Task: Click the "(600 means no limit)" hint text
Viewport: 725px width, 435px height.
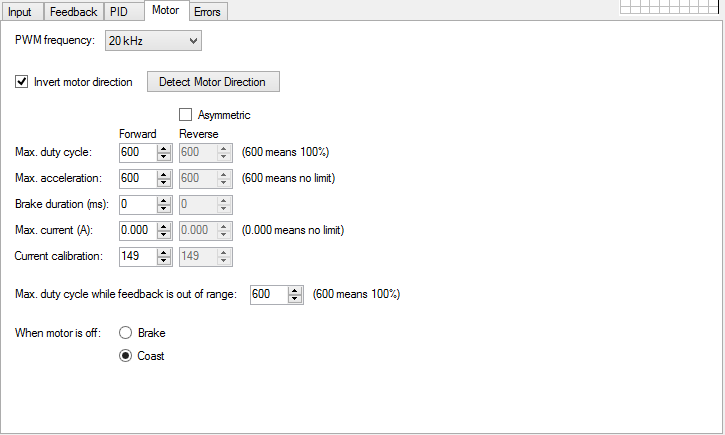Action: coord(289,178)
